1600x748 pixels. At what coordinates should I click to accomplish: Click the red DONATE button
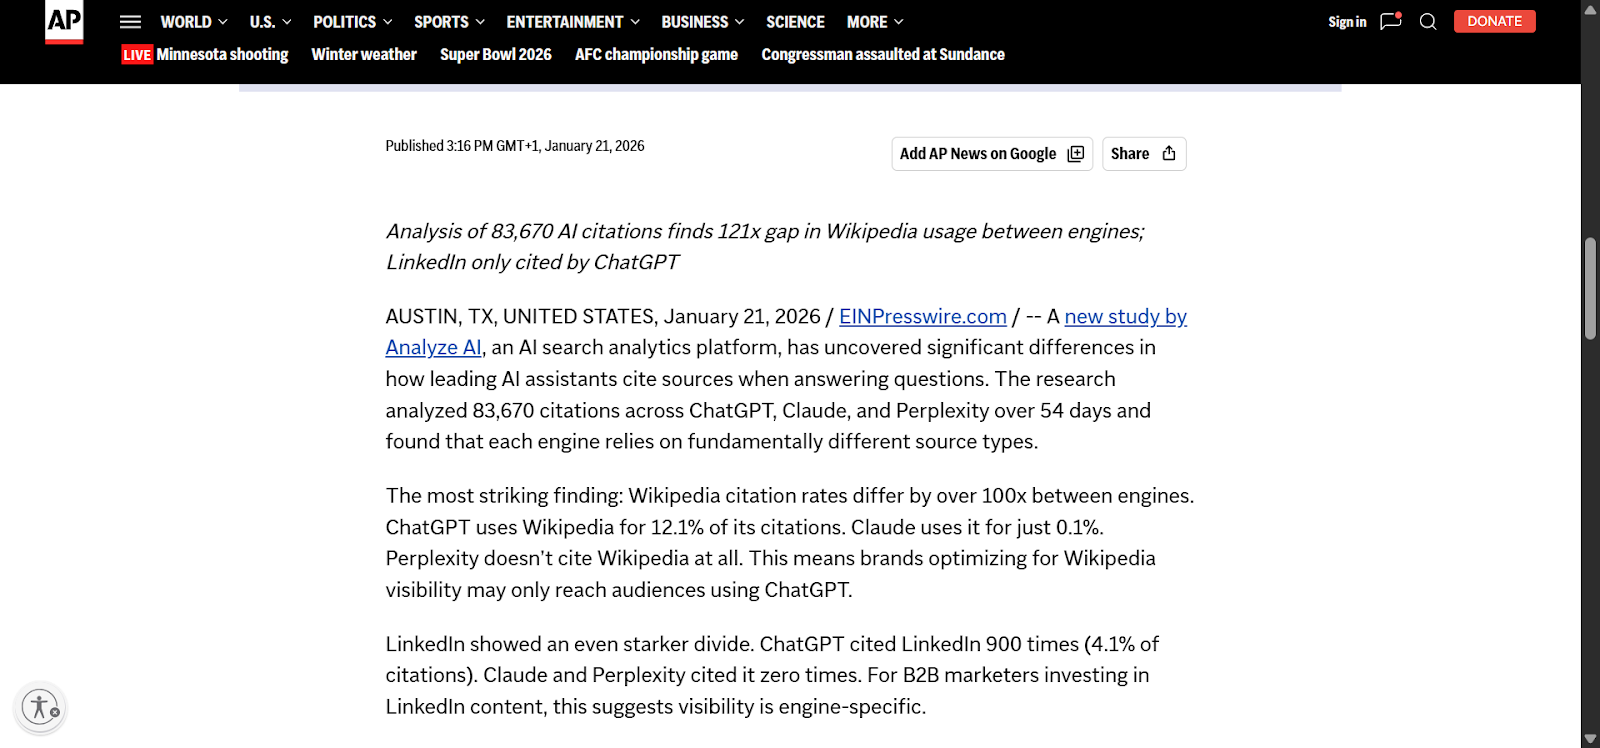[x=1494, y=21]
